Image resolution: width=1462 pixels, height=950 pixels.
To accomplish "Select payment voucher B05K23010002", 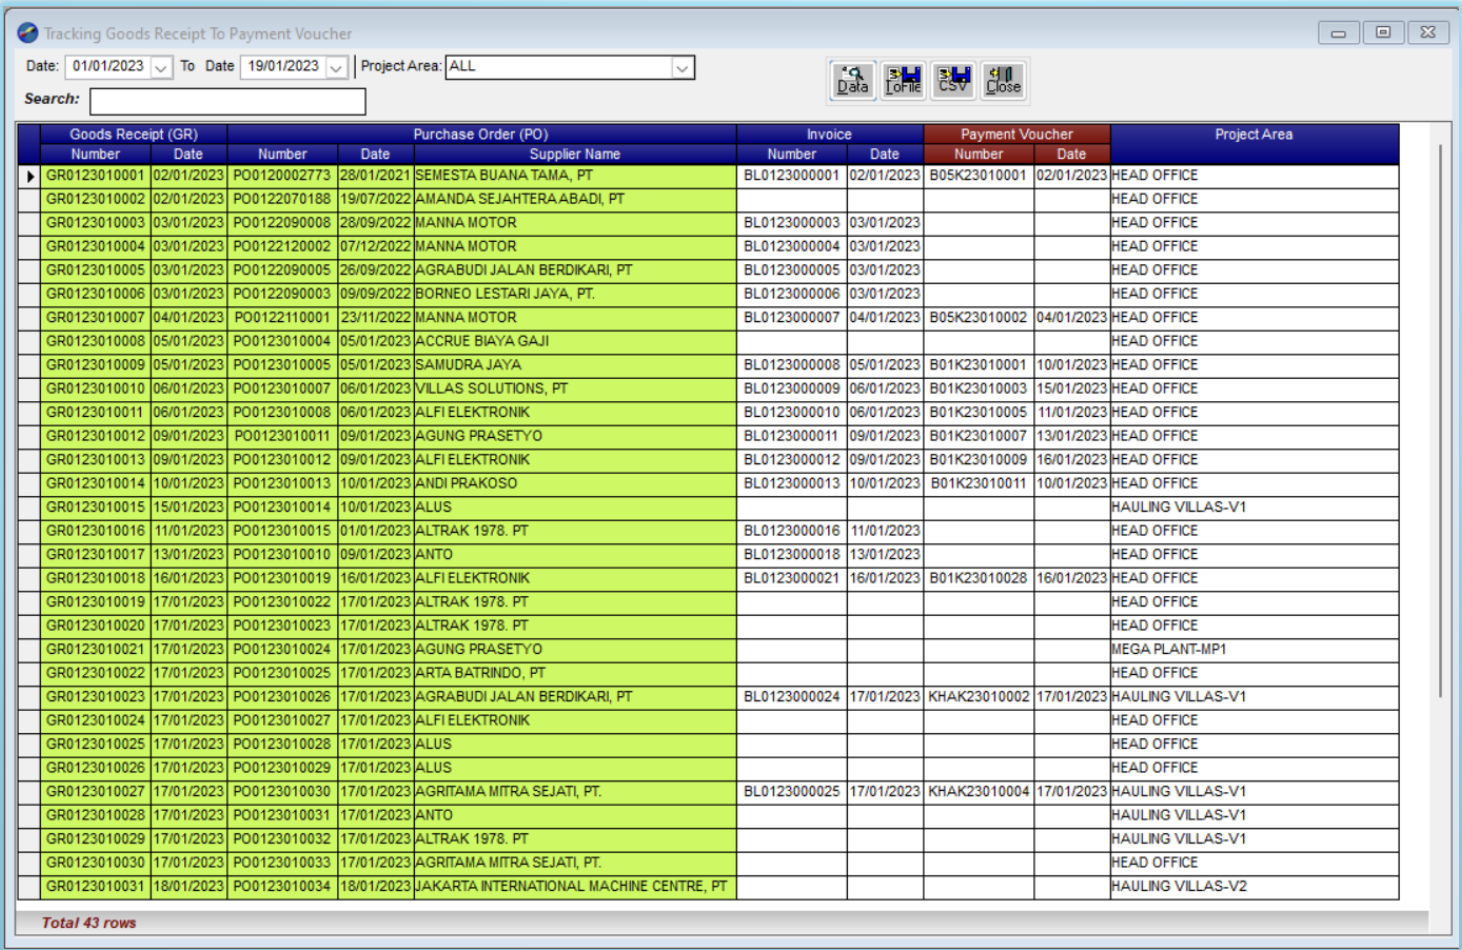I will click(x=979, y=317).
